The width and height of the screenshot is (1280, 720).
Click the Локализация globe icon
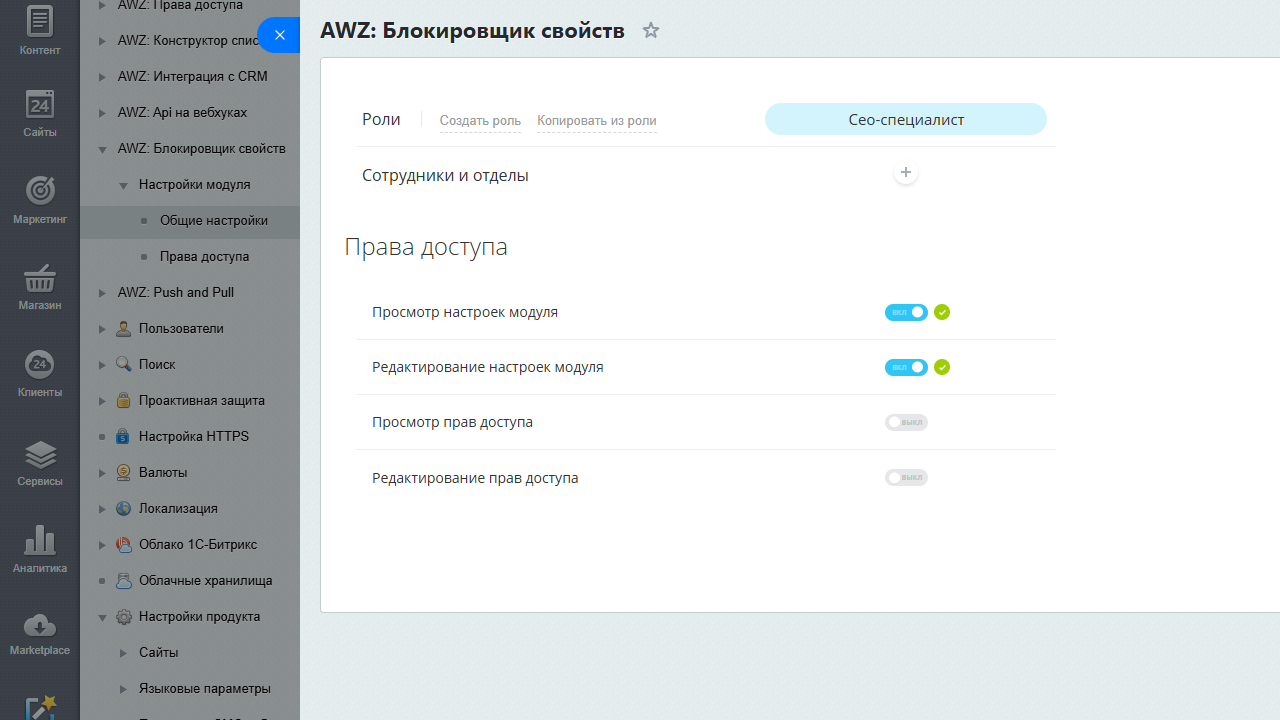124,509
